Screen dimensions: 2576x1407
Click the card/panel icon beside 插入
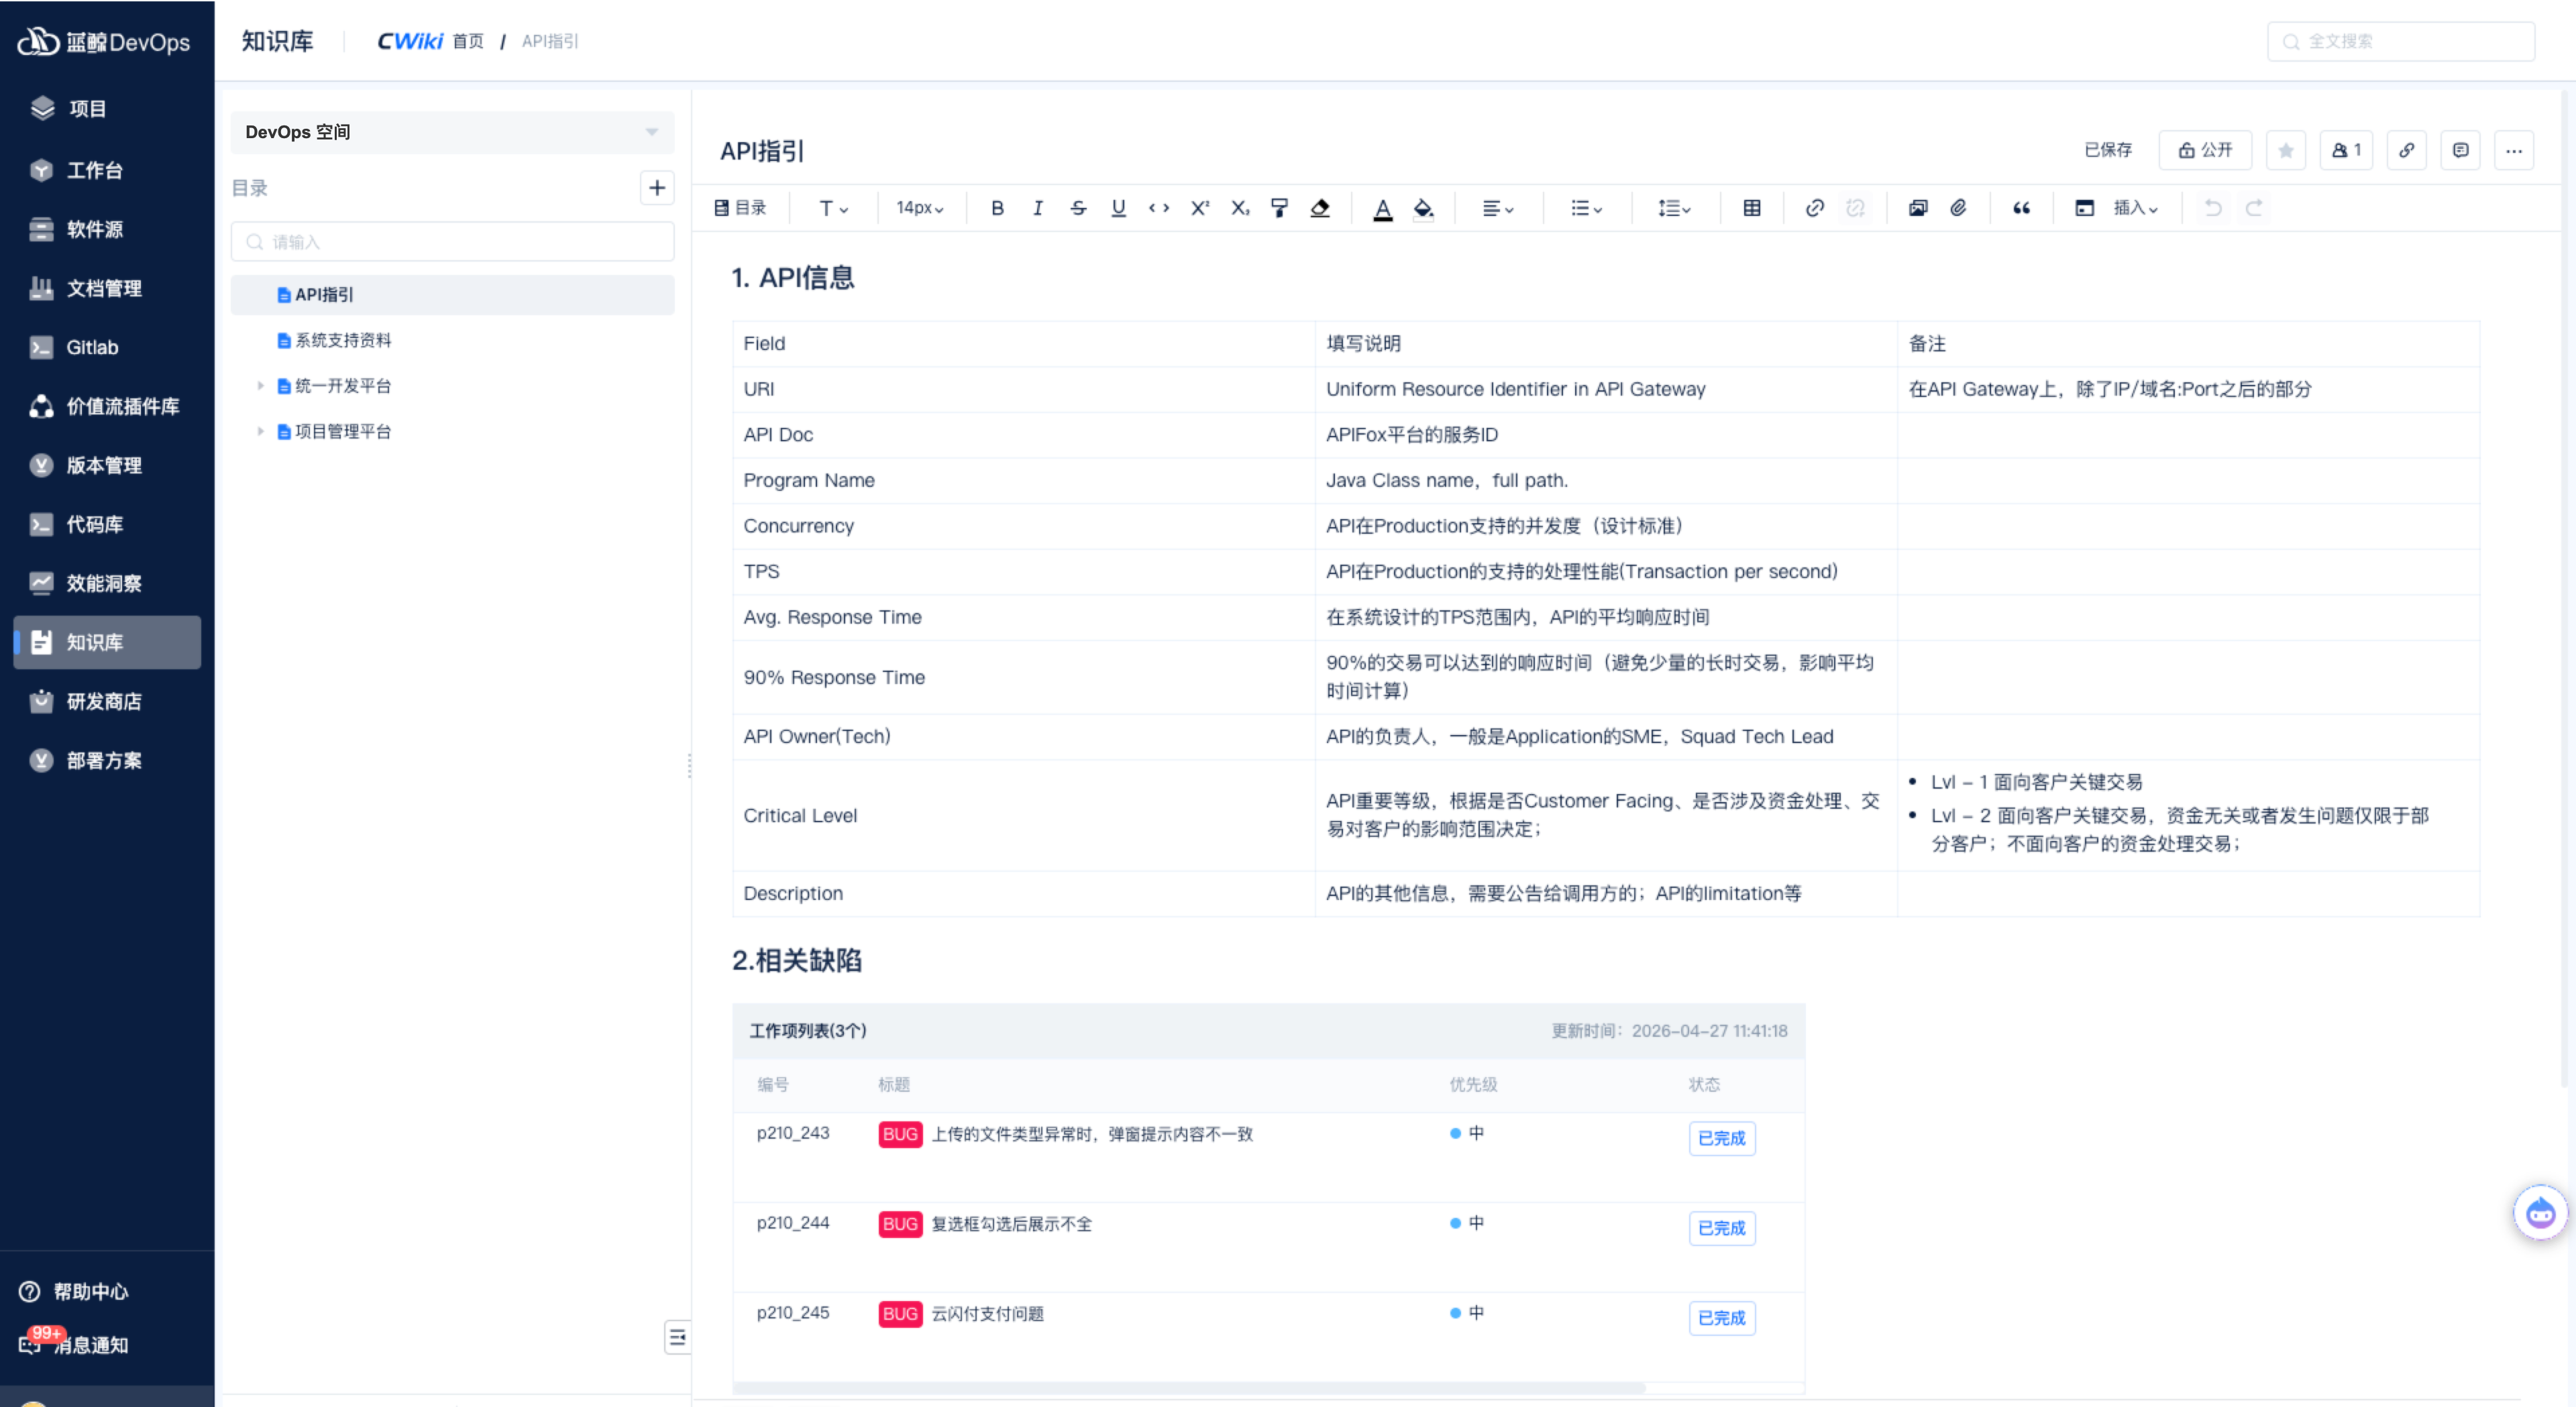(2084, 208)
